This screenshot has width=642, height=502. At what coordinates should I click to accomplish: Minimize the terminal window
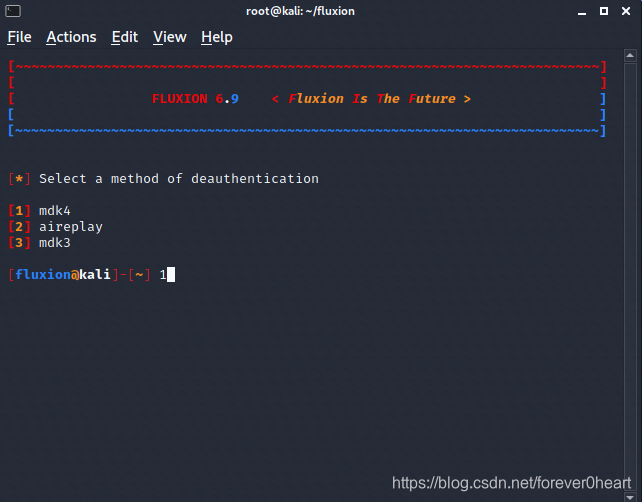point(582,12)
